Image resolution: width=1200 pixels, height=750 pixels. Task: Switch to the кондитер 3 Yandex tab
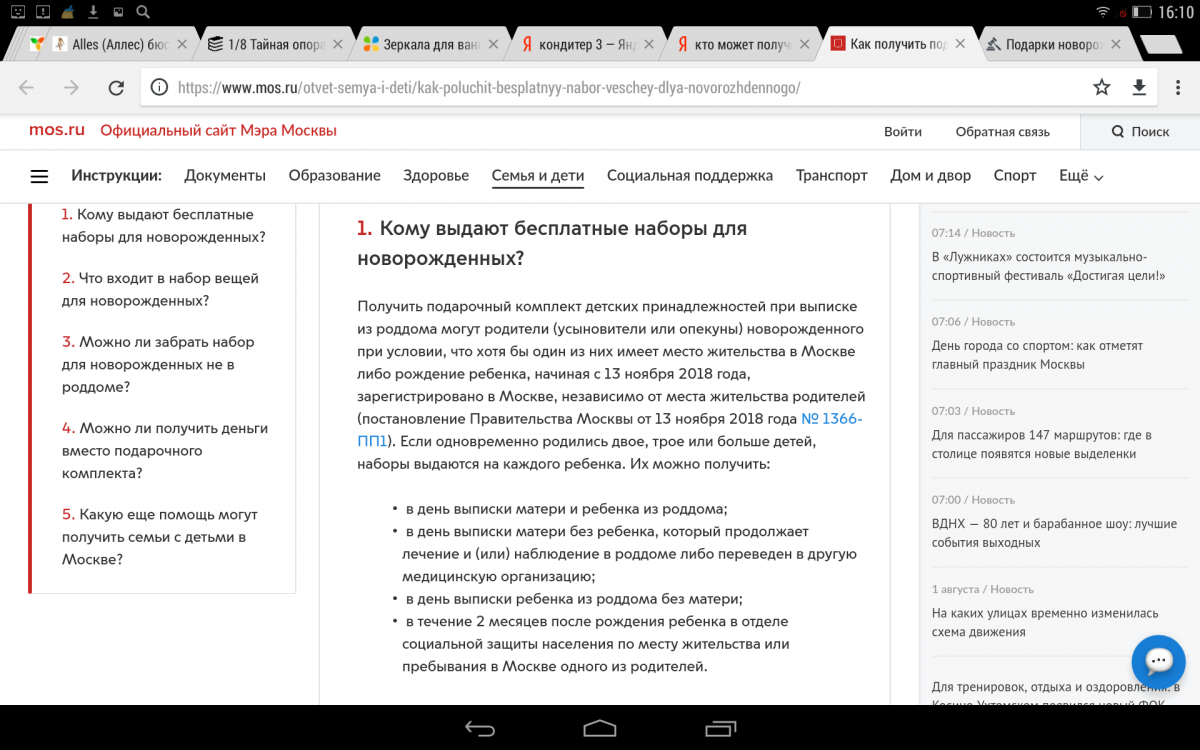click(588, 45)
